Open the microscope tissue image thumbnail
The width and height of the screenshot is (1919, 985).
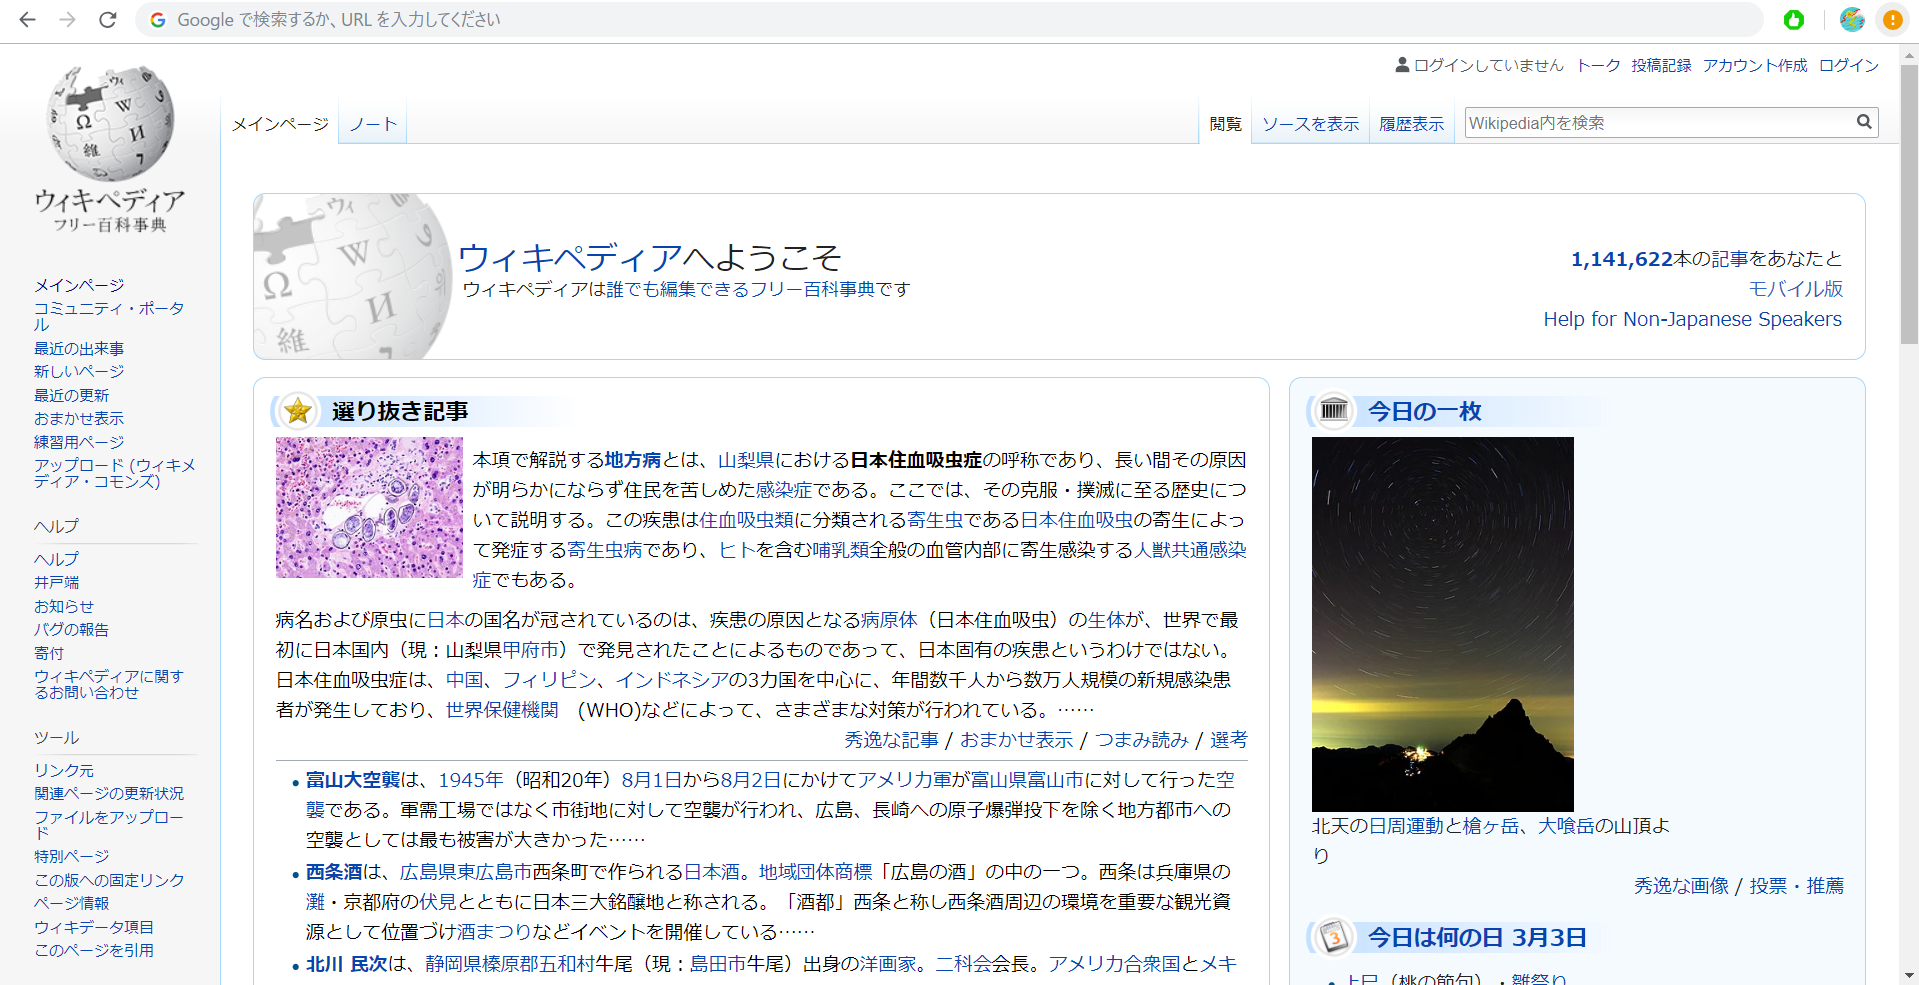(369, 507)
